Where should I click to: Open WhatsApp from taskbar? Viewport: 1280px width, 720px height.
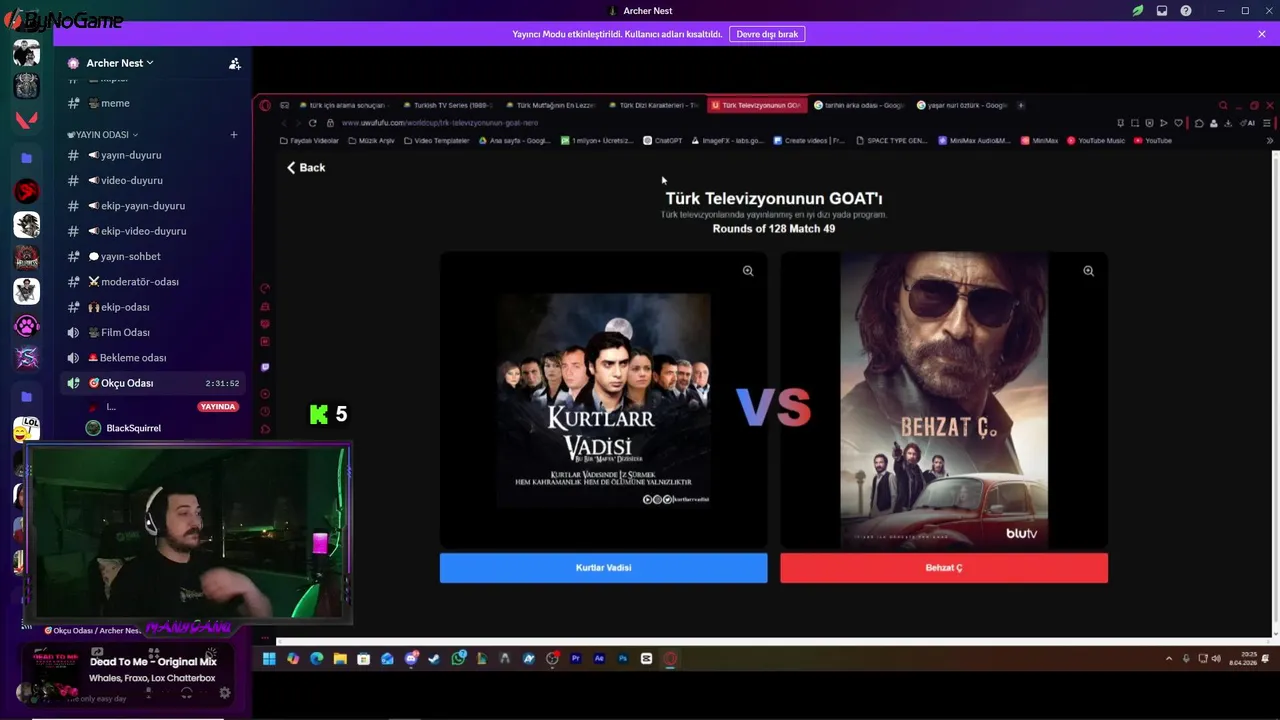pyautogui.click(x=458, y=659)
